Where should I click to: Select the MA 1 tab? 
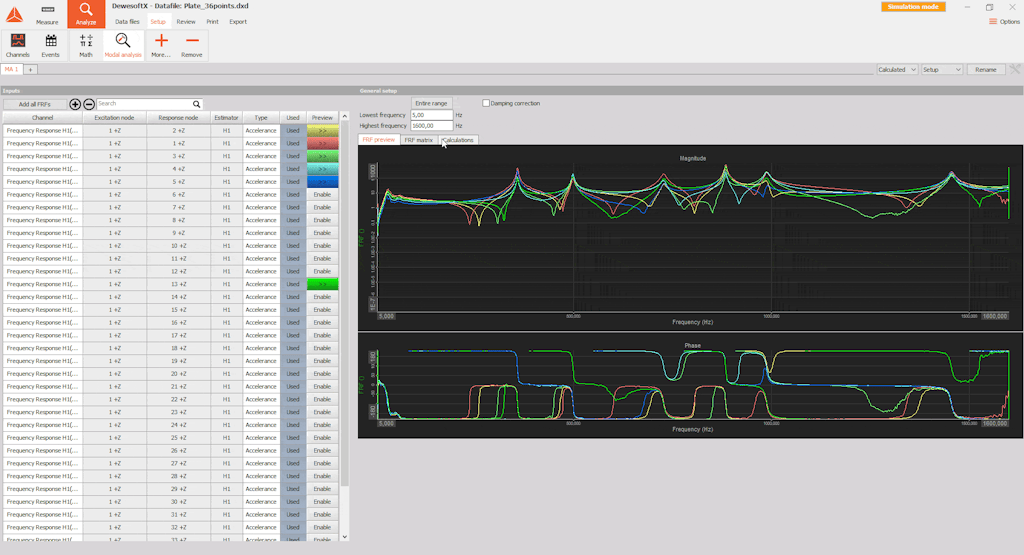click(x=12, y=69)
